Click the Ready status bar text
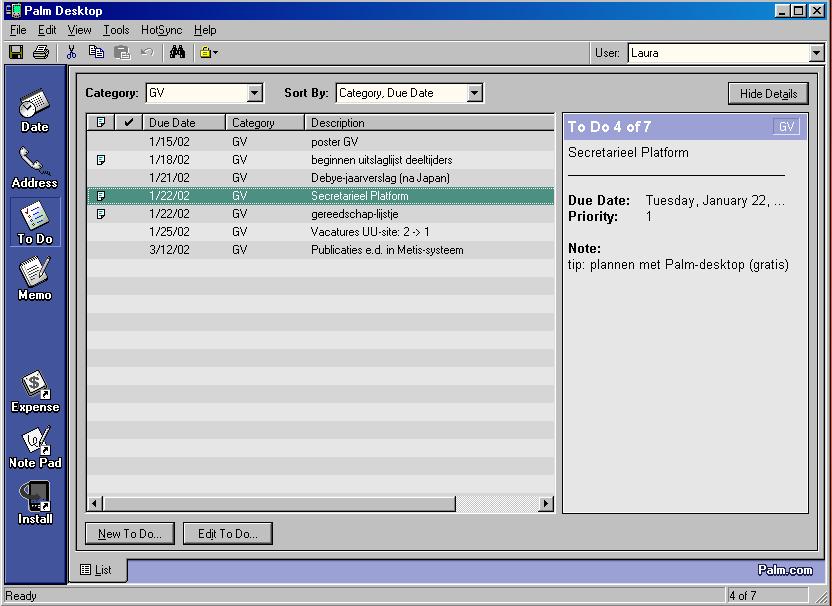The width and height of the screenshot is (832, 606). (21, 596)
